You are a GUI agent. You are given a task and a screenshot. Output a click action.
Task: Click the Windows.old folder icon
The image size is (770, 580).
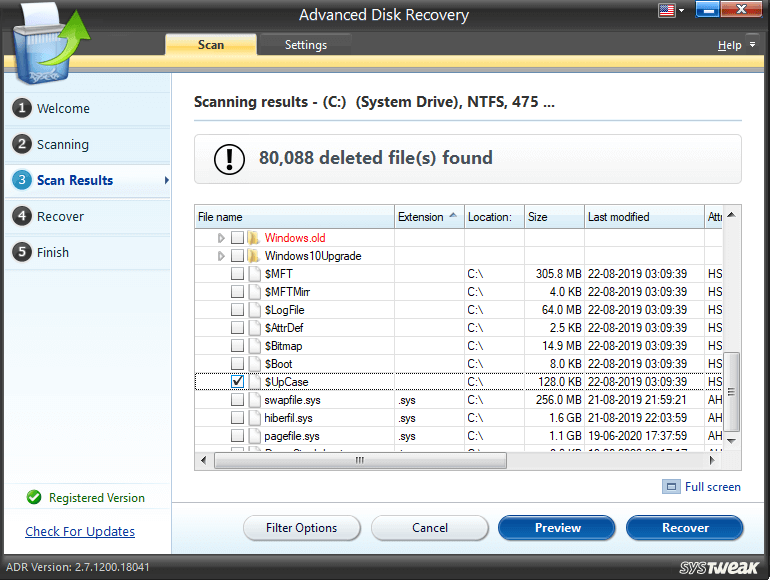(255, 238)
